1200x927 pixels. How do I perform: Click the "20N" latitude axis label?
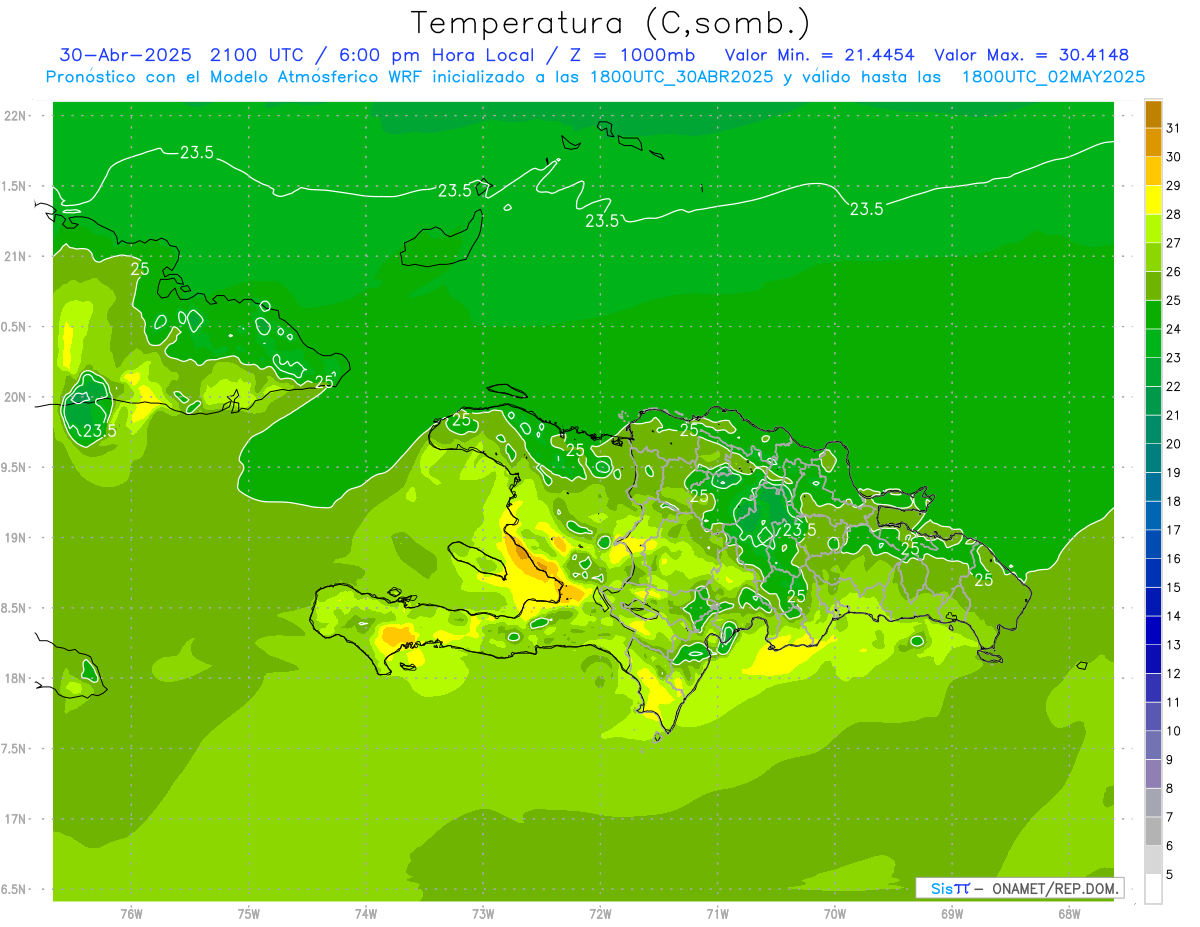point(16,397)
